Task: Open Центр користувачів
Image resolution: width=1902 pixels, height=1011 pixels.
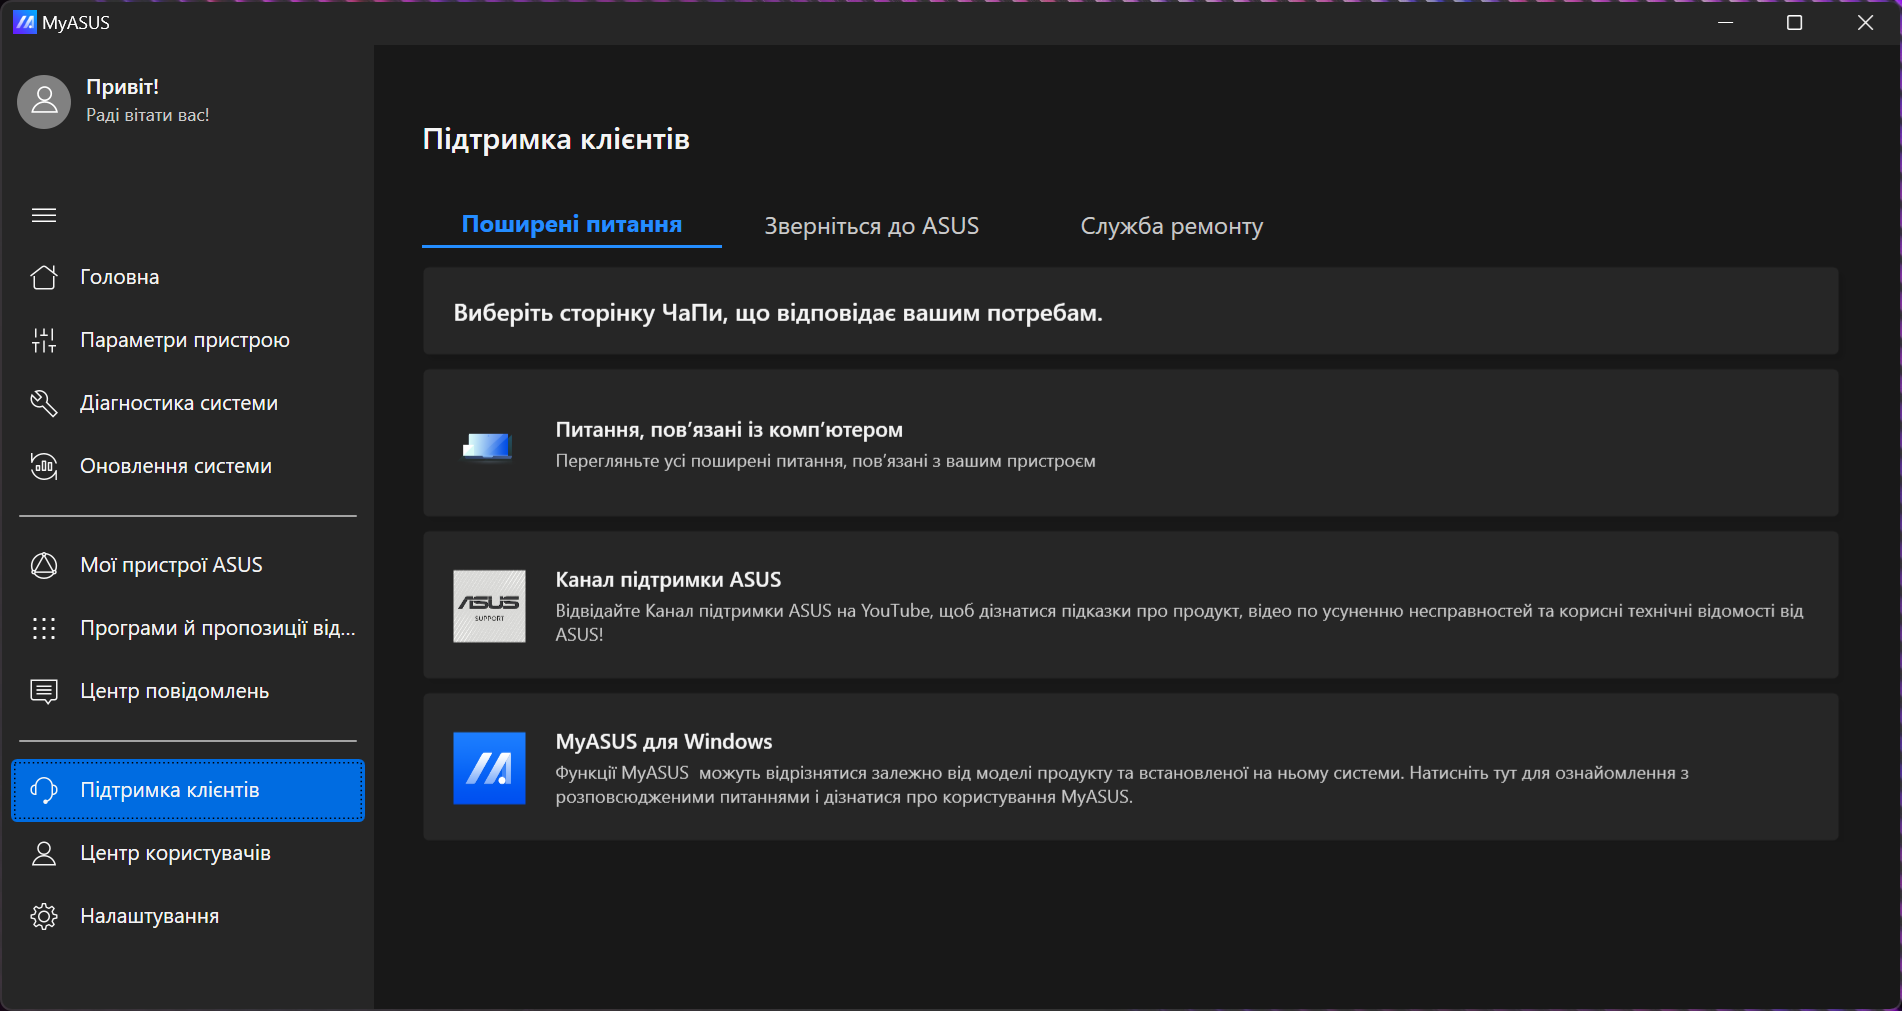Action: point(175,853)
